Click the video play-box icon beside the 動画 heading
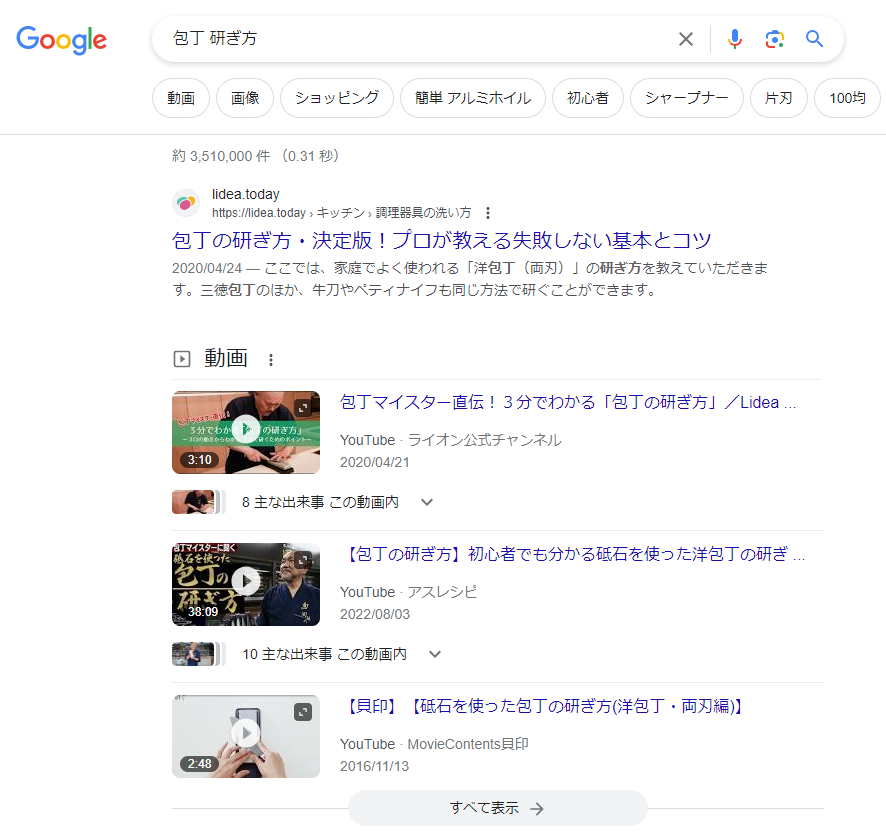Image resolution: width=886 pixels, height=836 pixels. (181, 359)
